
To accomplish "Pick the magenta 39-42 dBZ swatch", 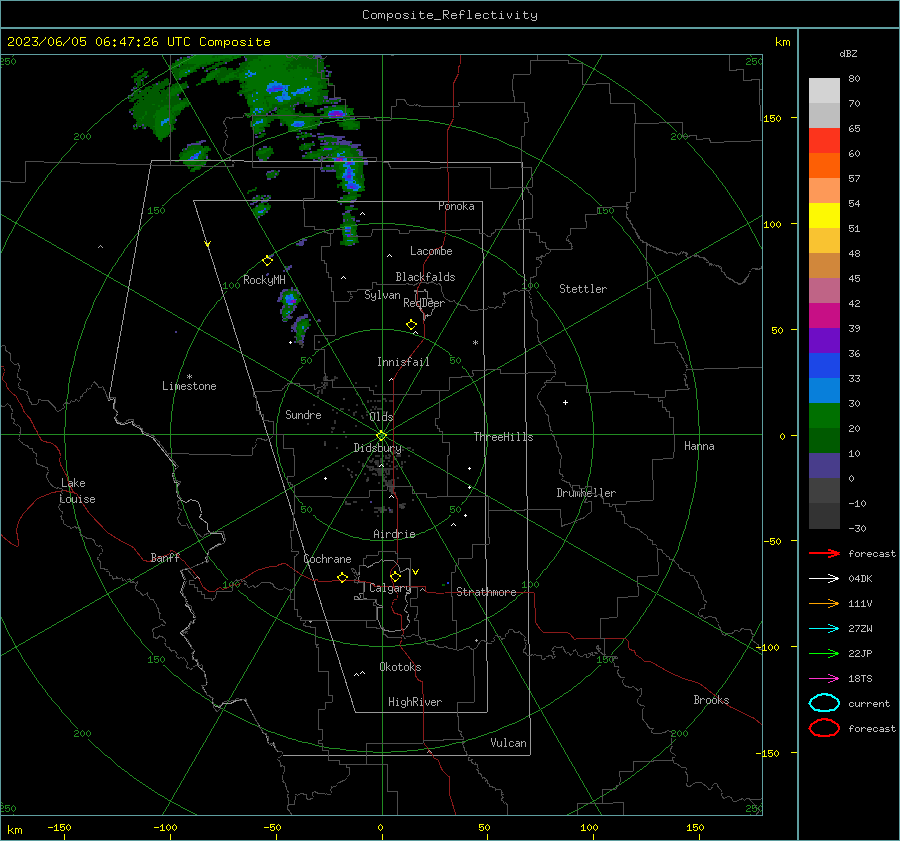I will [824, 316].
